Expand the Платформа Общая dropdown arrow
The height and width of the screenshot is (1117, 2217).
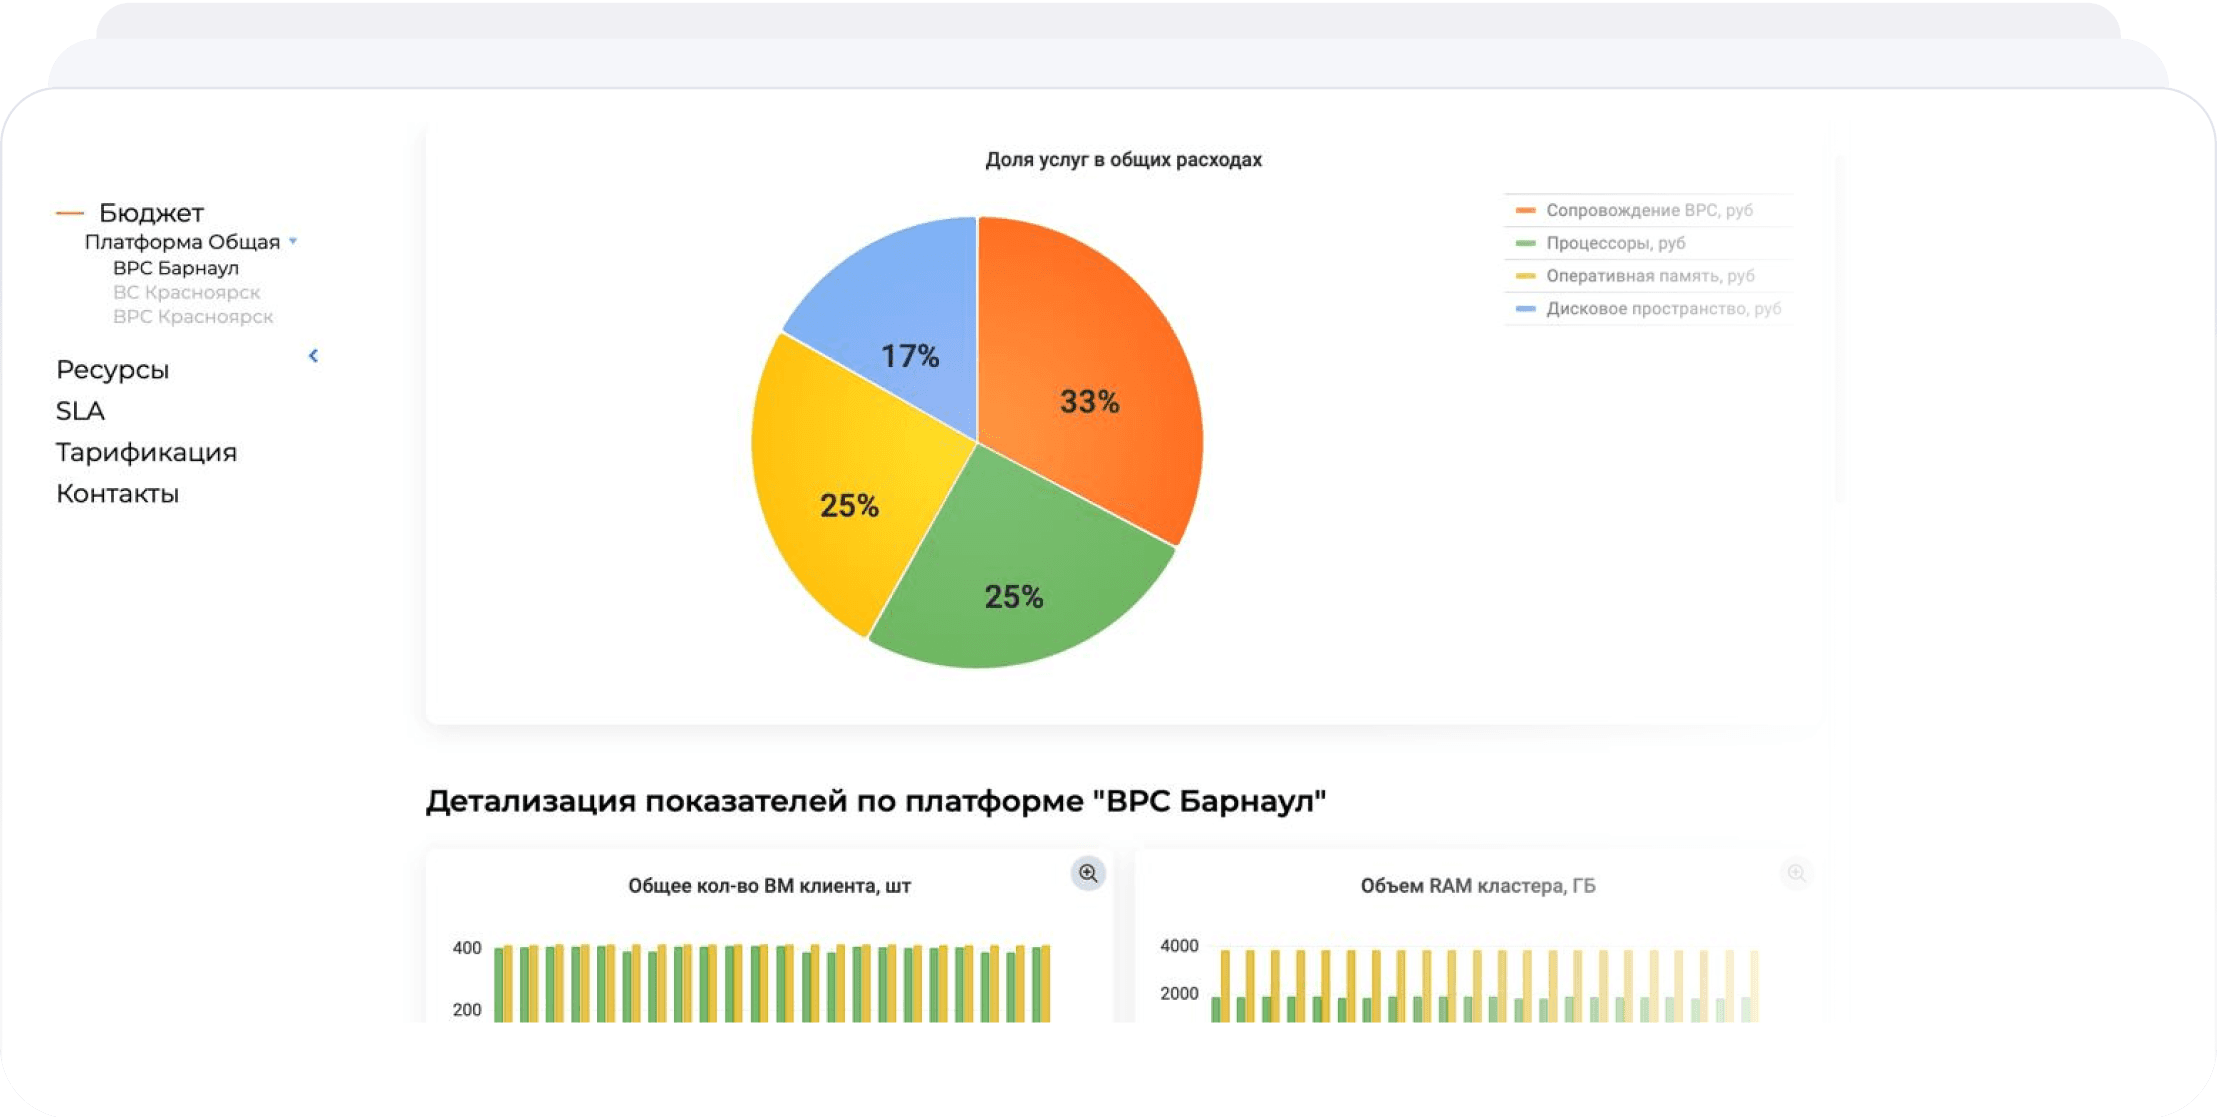(293, 241)
